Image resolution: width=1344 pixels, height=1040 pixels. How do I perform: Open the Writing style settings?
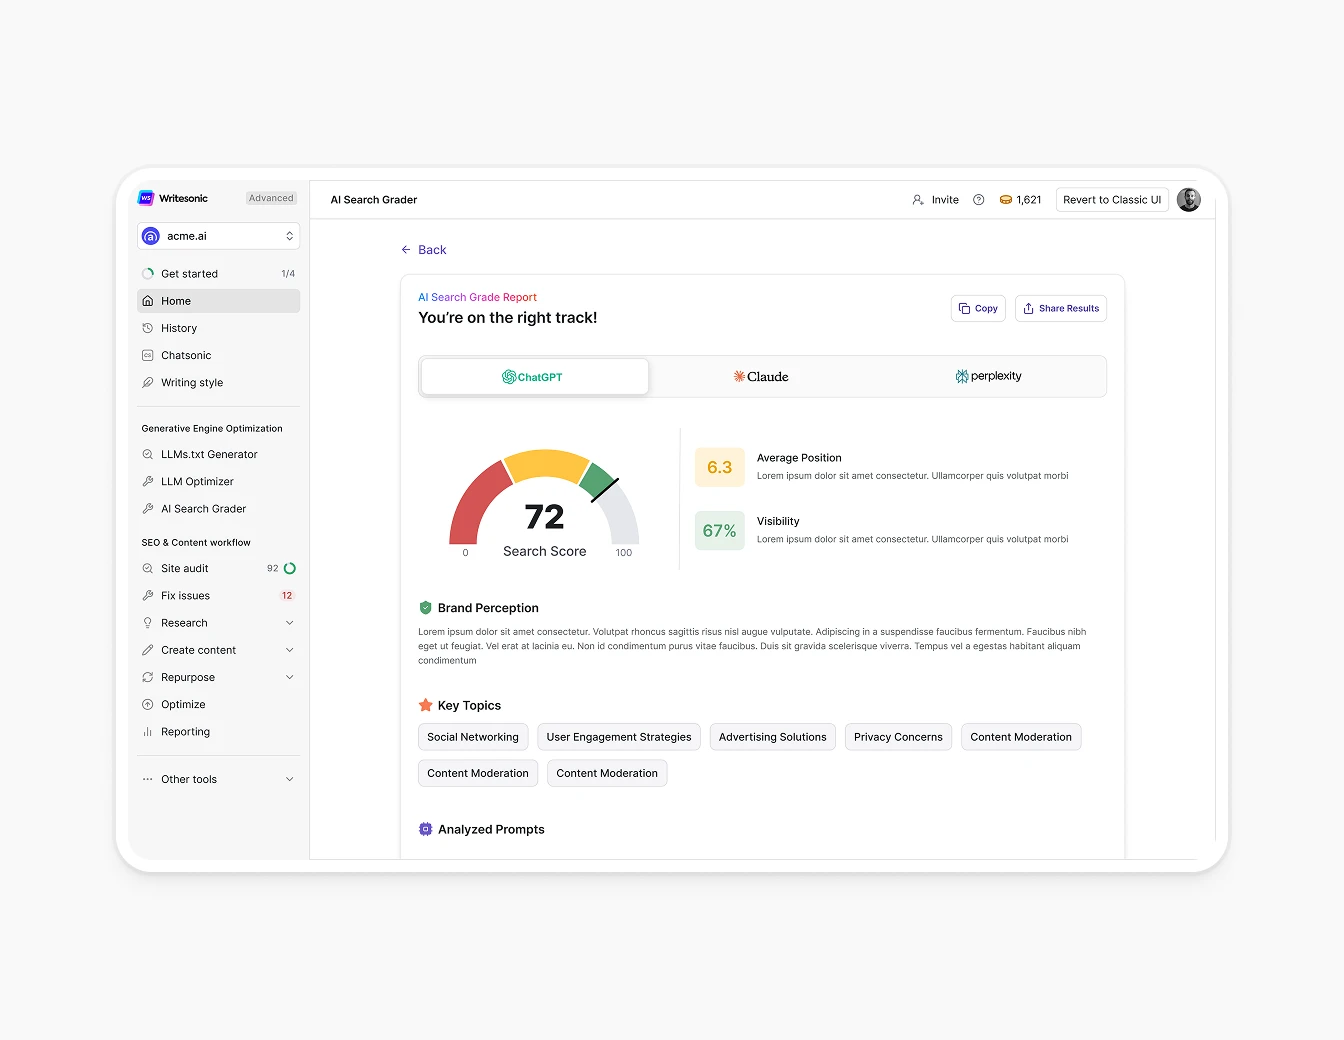[x=191, y=382]
